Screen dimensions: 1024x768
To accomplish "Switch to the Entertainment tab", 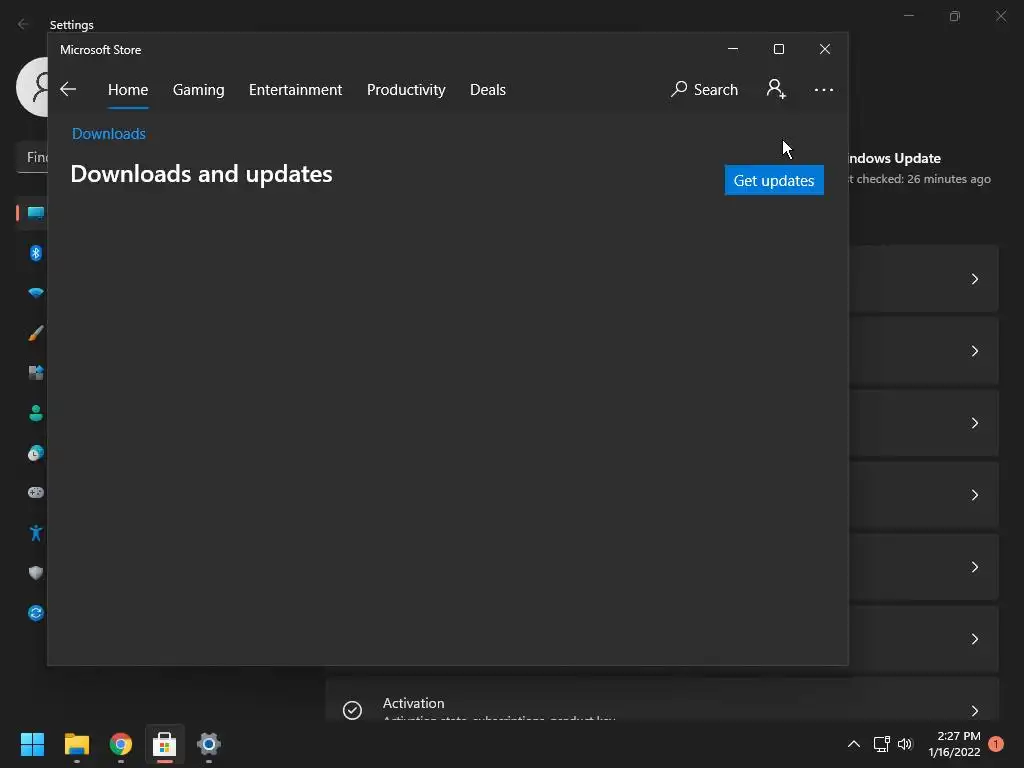I will [295, 89].
